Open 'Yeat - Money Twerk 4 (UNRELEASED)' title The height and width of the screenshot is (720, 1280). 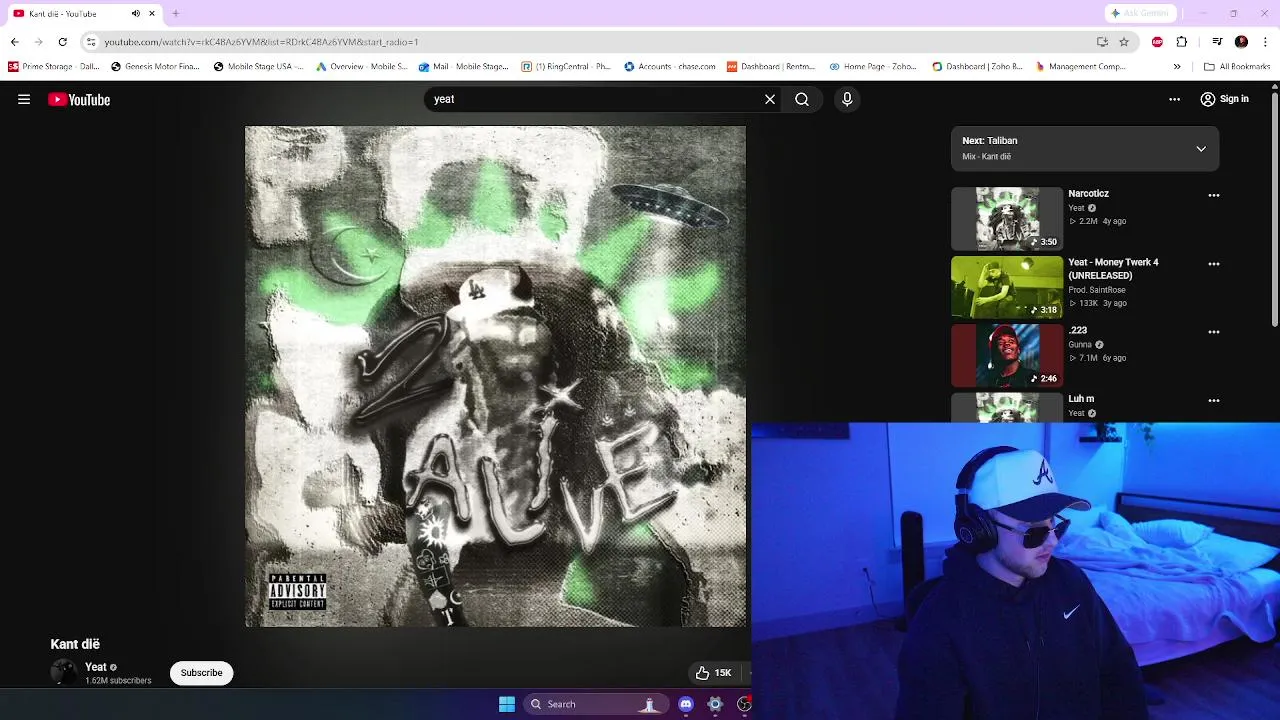(1113, 268)
